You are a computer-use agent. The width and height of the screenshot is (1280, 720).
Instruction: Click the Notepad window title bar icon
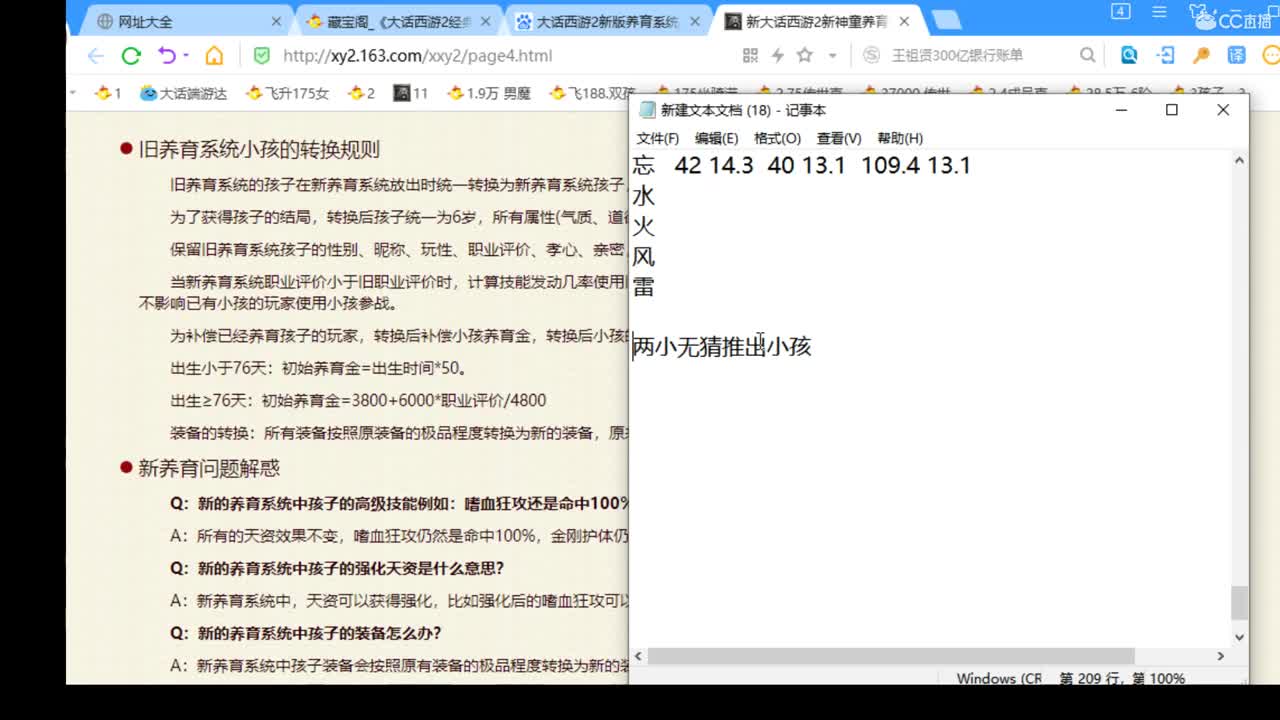click(x=647, y=110)
